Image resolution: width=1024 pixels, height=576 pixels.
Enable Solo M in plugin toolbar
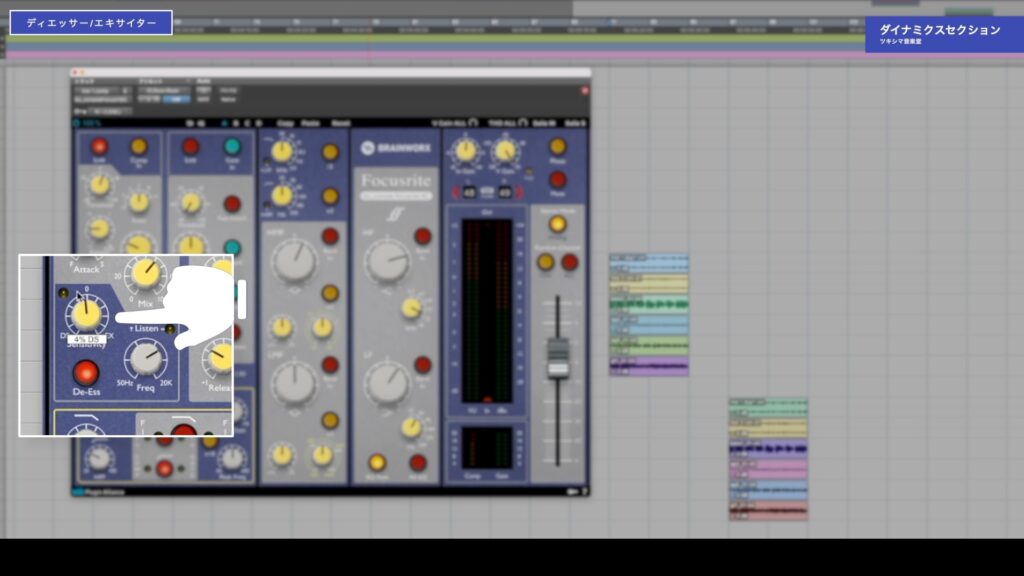tap(544, 123)
